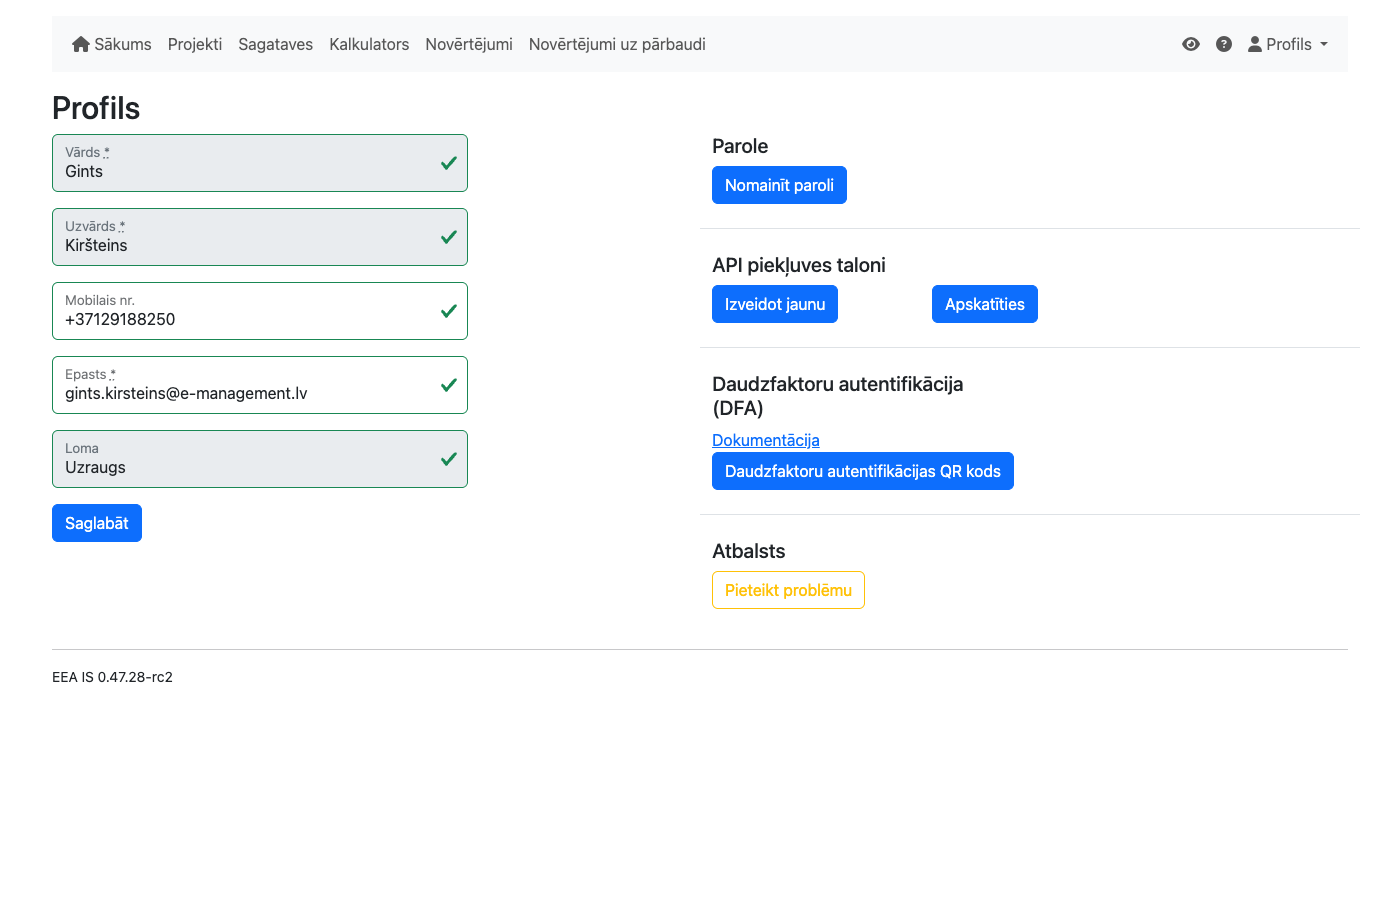
Task: View API tokens via Apskatīties
Action: [x=984, y=304]
